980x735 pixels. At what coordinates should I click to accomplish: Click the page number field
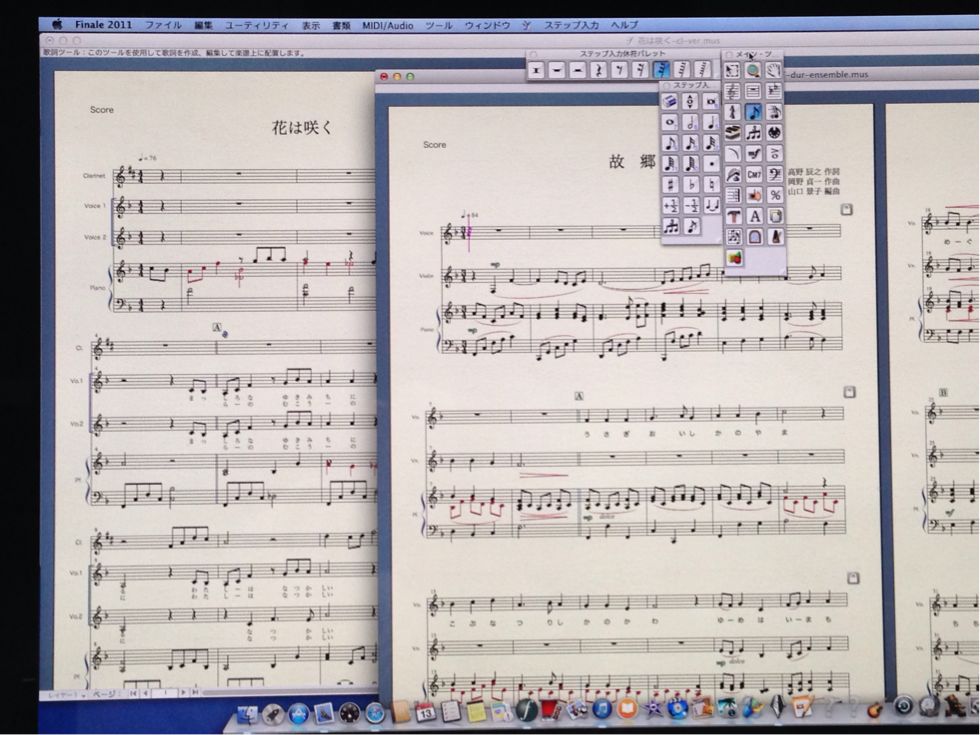[164, 693]
